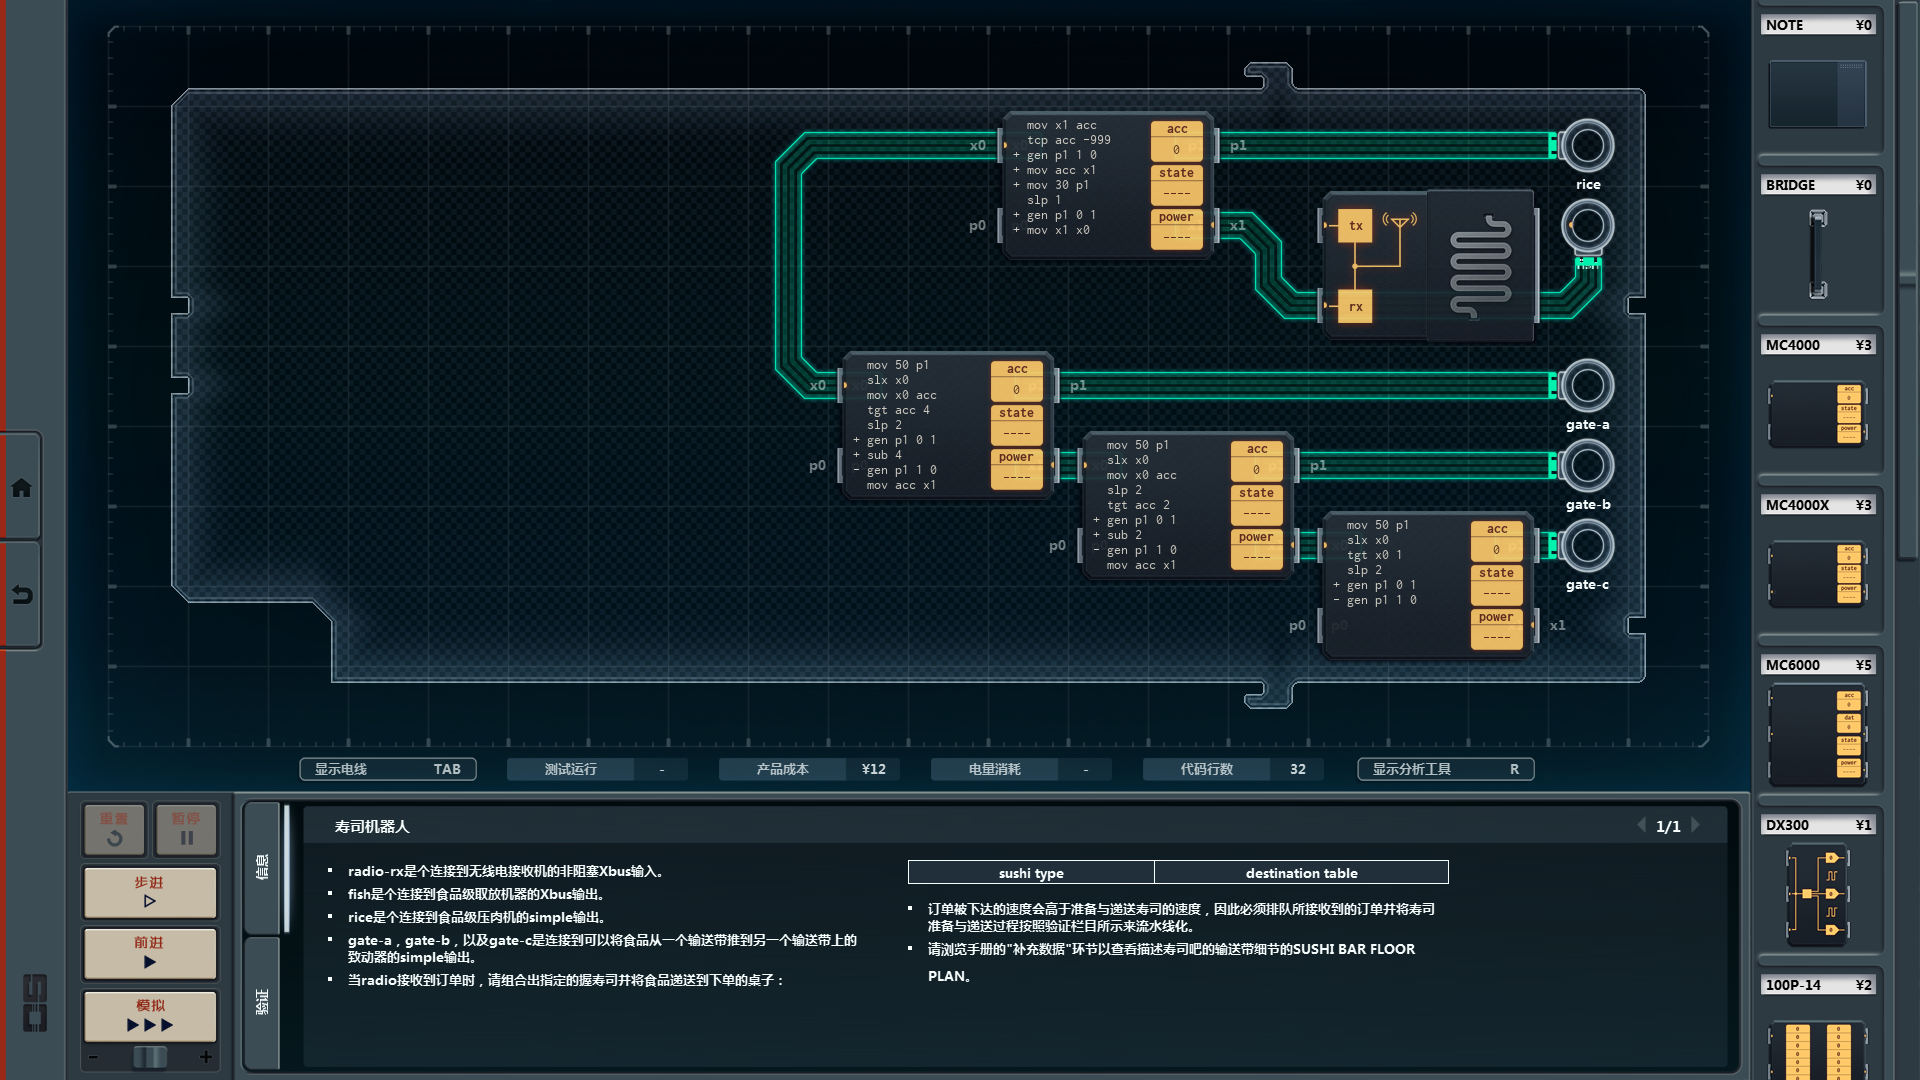The width and height of the screenshot is (1920, 1080).
Task: Select the MC4000X microcontroller part
Action: tap(1817, 574)
